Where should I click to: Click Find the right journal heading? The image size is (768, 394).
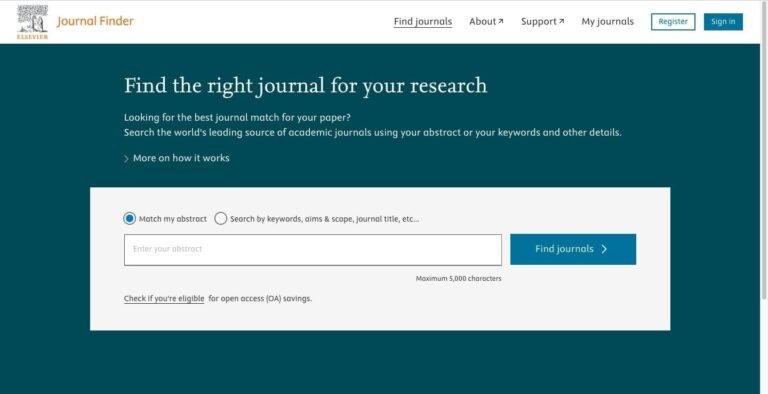point(306,85)
